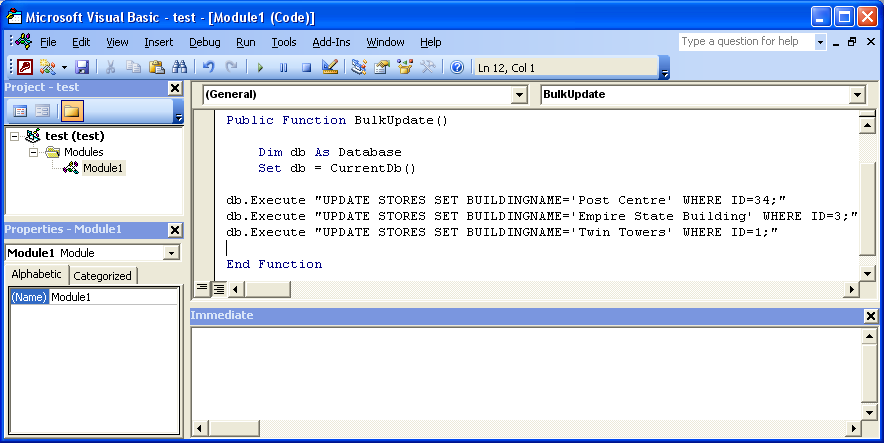Toggle Design Mode icon

click(x=330, y=67)
